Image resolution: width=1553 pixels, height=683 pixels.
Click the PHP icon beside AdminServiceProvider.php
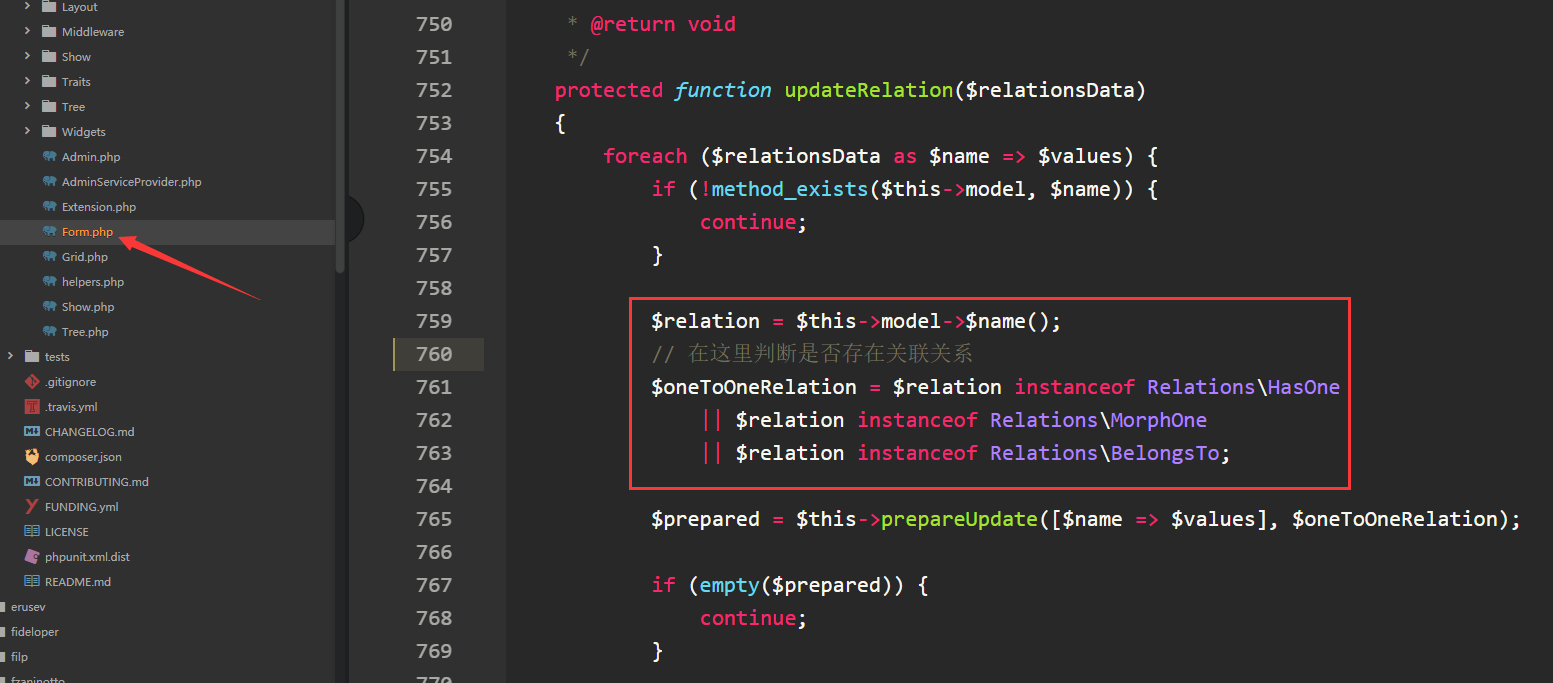click(49, 182)
